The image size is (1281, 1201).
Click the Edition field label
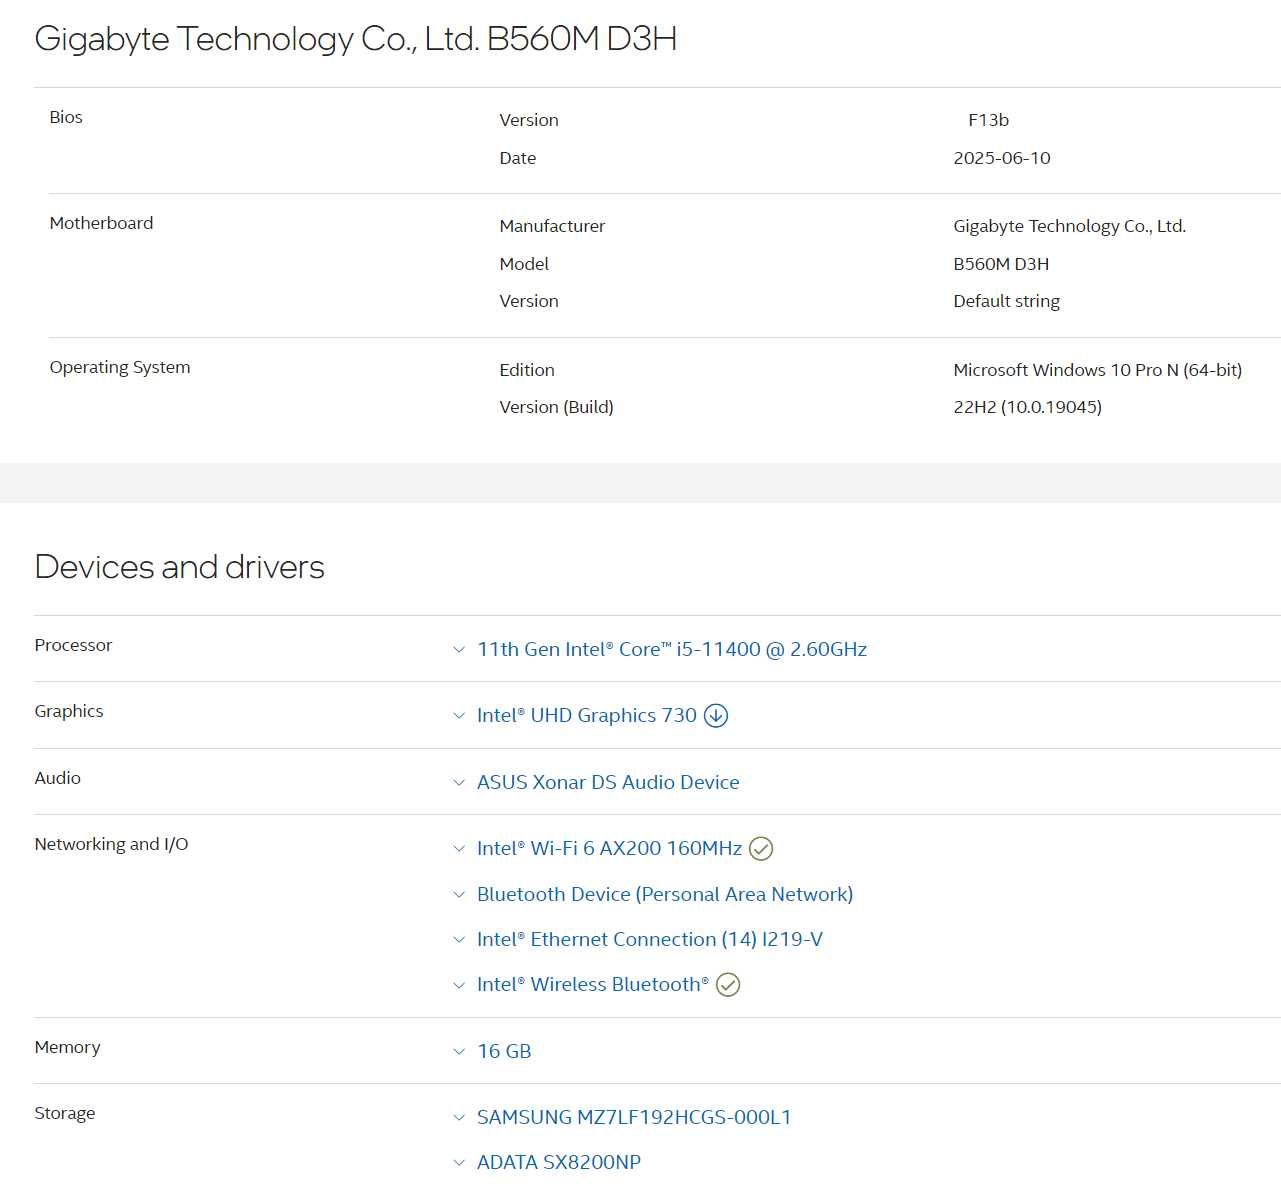[527, 370]
